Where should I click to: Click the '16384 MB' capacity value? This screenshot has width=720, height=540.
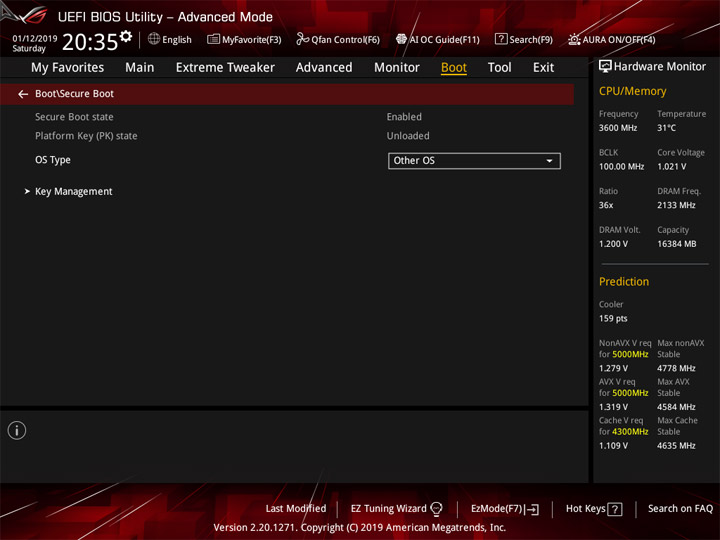click(x=676, y=244)
